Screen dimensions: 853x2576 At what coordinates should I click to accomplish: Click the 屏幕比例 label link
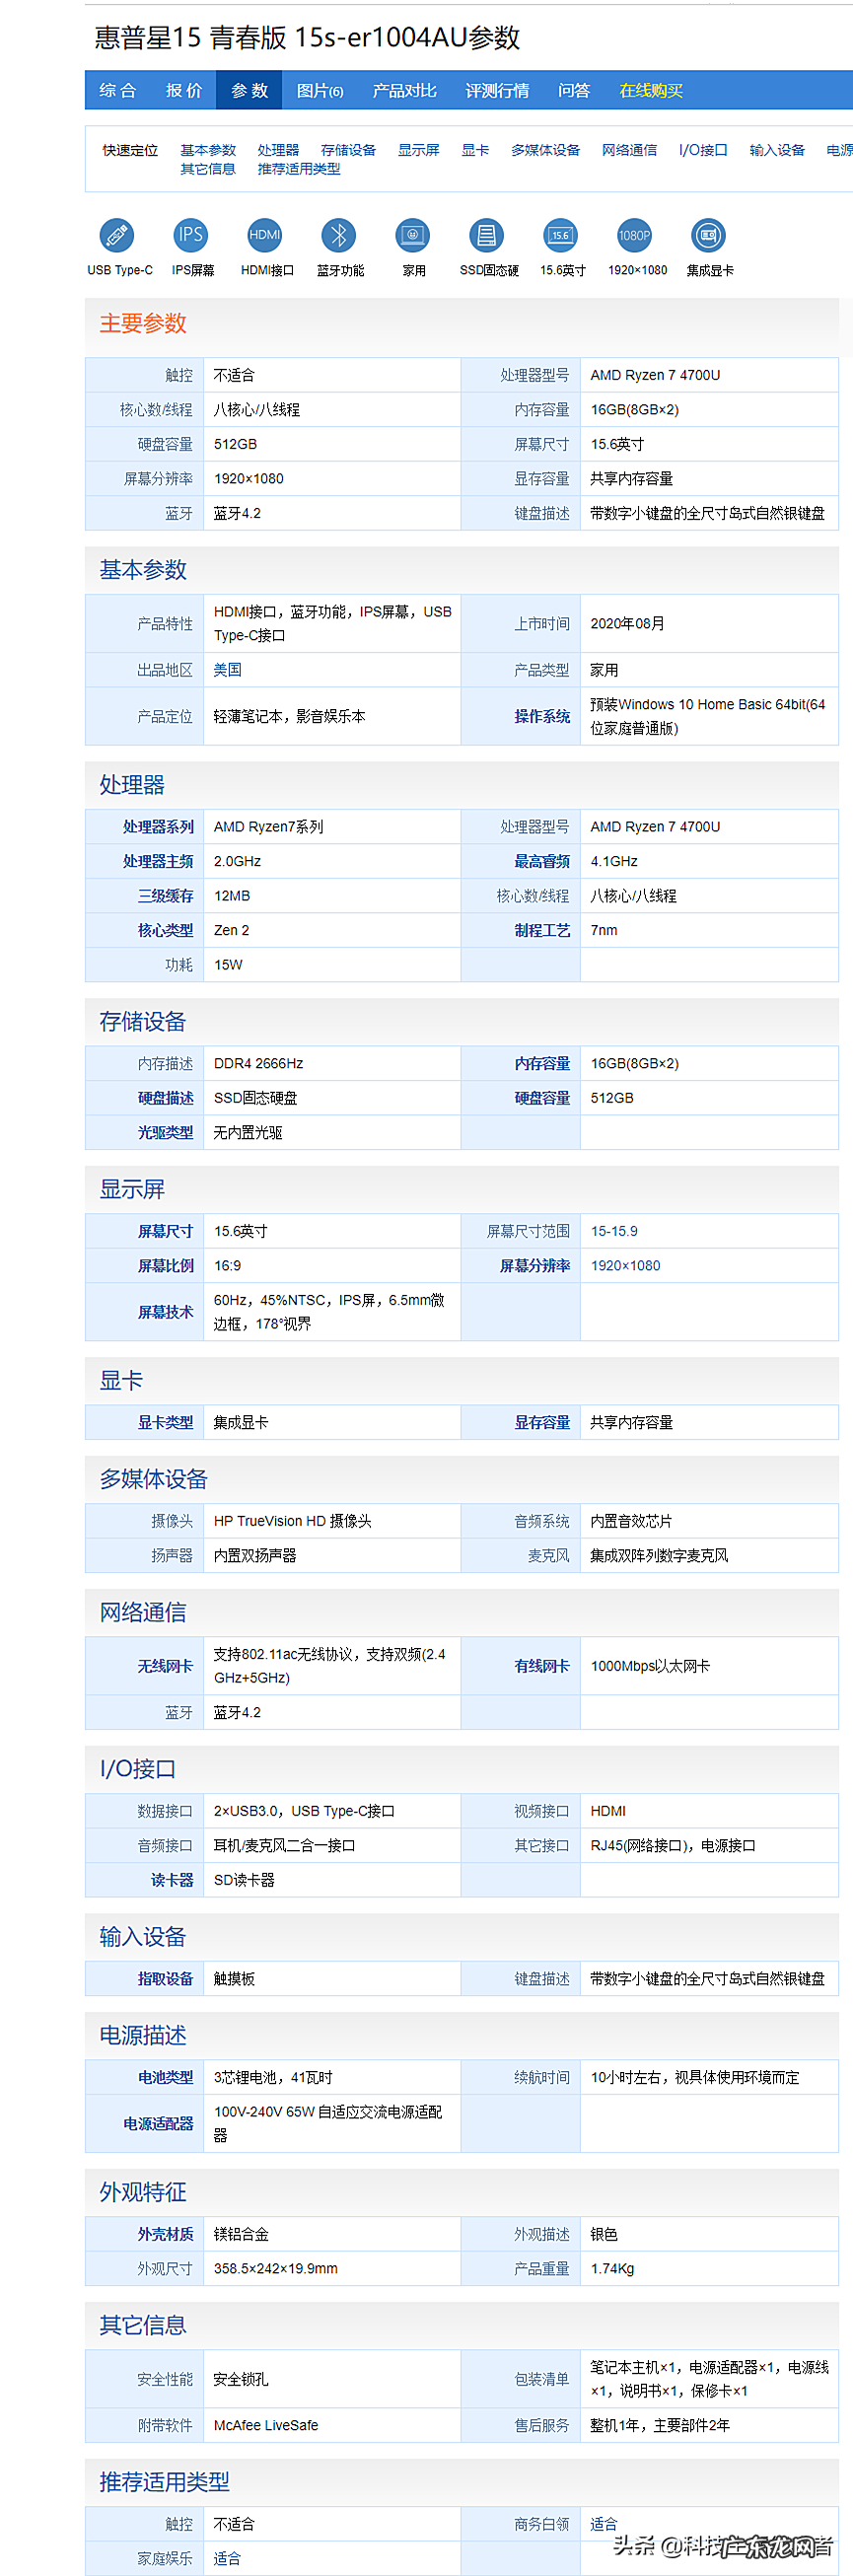pos(165,1266)
